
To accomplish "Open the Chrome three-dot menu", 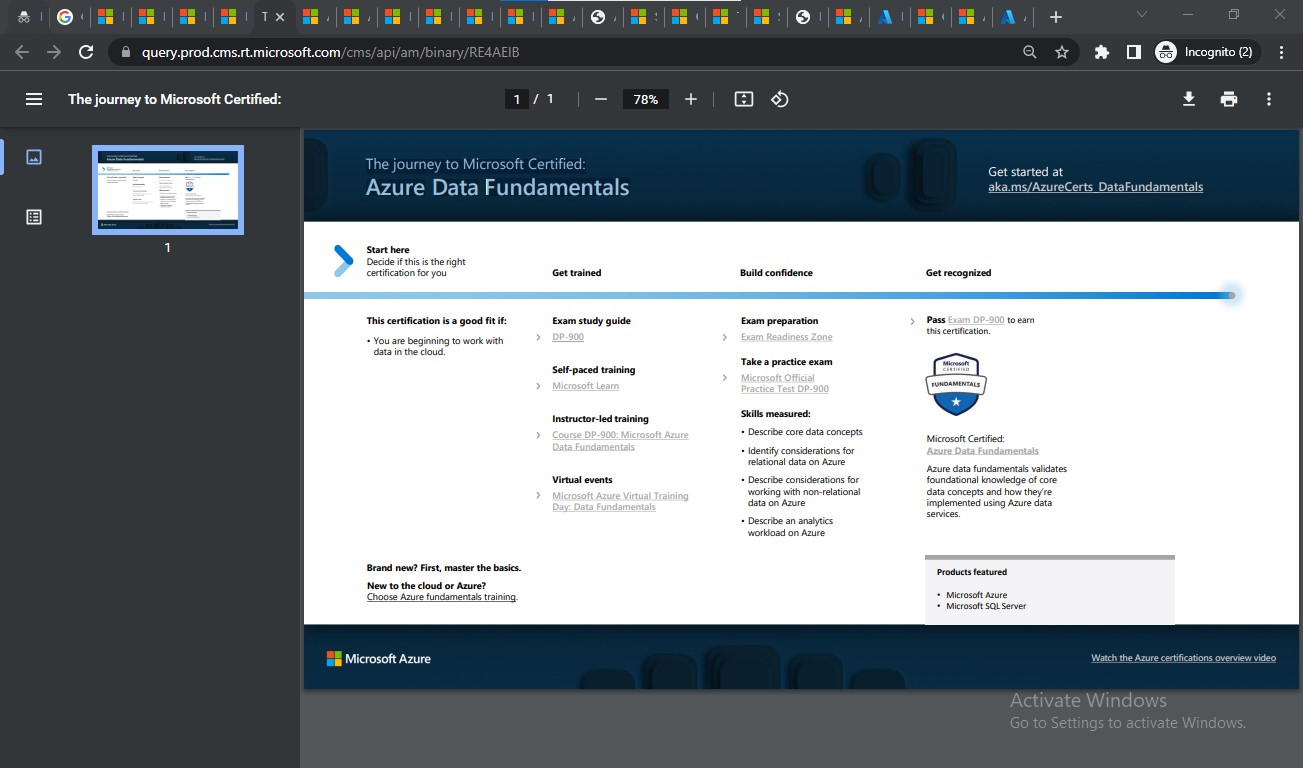I will click(1281, 52).
